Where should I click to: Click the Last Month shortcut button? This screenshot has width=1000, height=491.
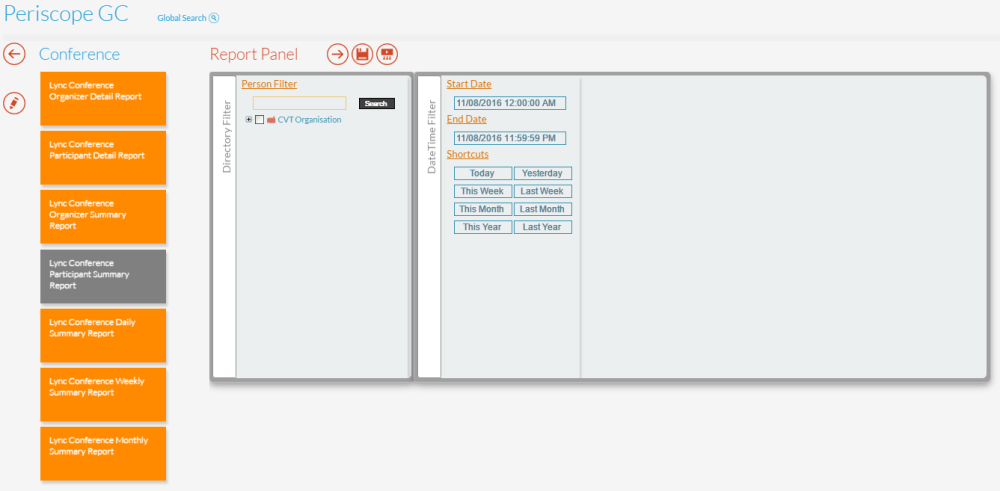tap(543, 209)
